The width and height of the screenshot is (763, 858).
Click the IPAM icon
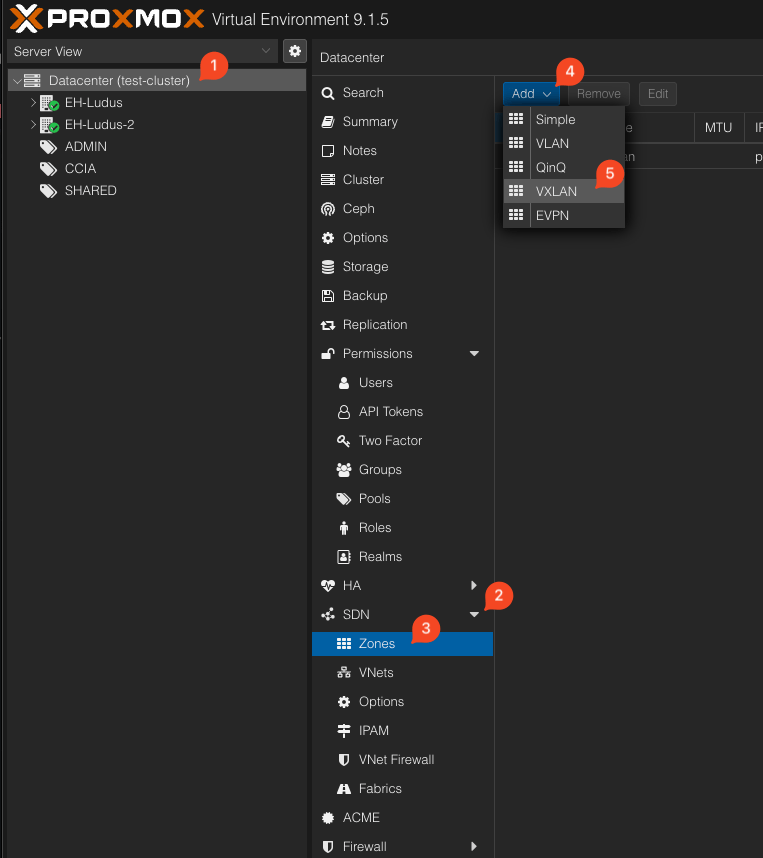coord(344,731)
